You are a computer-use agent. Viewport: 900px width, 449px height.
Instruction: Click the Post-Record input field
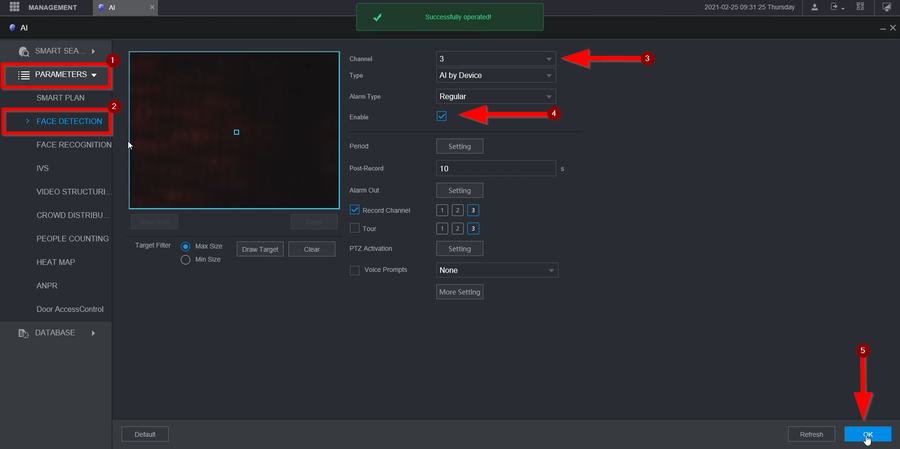[x=495, y=169]
